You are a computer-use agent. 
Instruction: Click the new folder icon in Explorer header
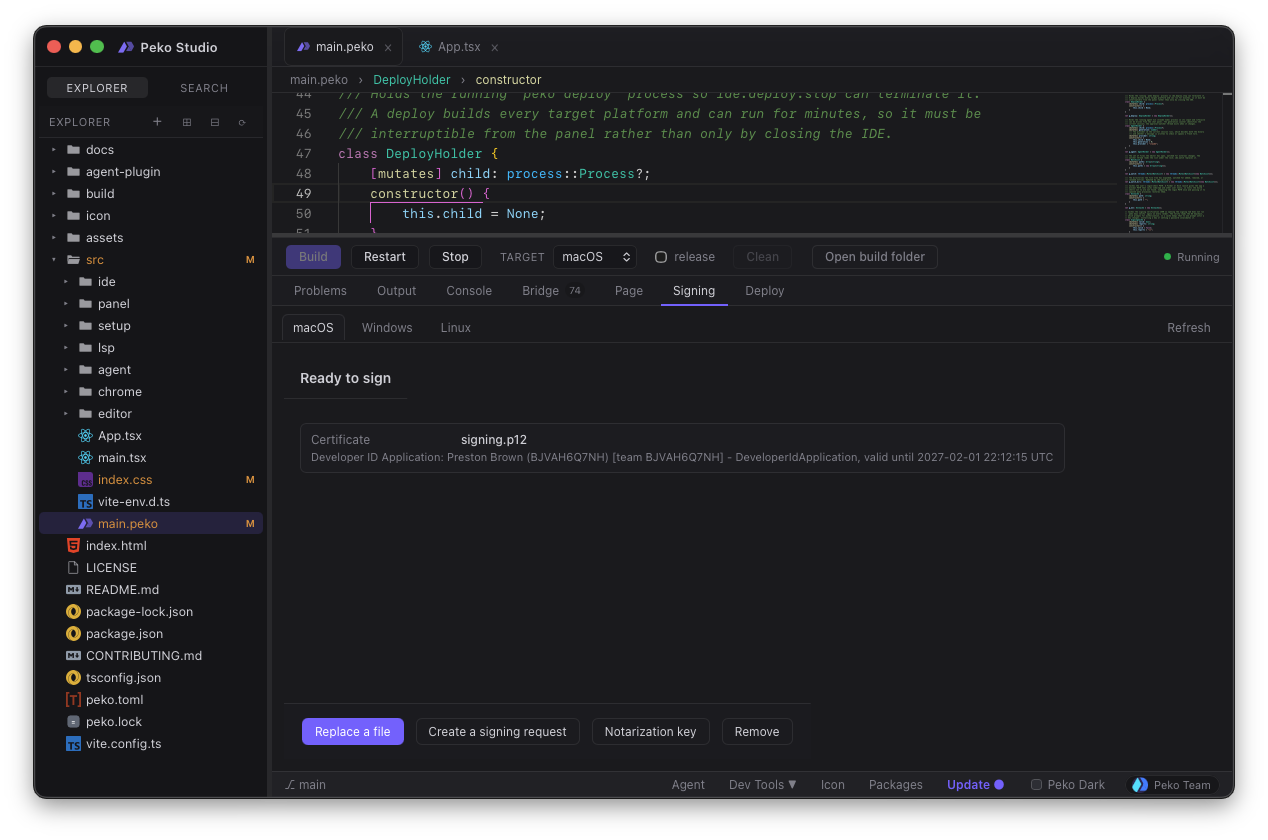click(x=186, y=122)
